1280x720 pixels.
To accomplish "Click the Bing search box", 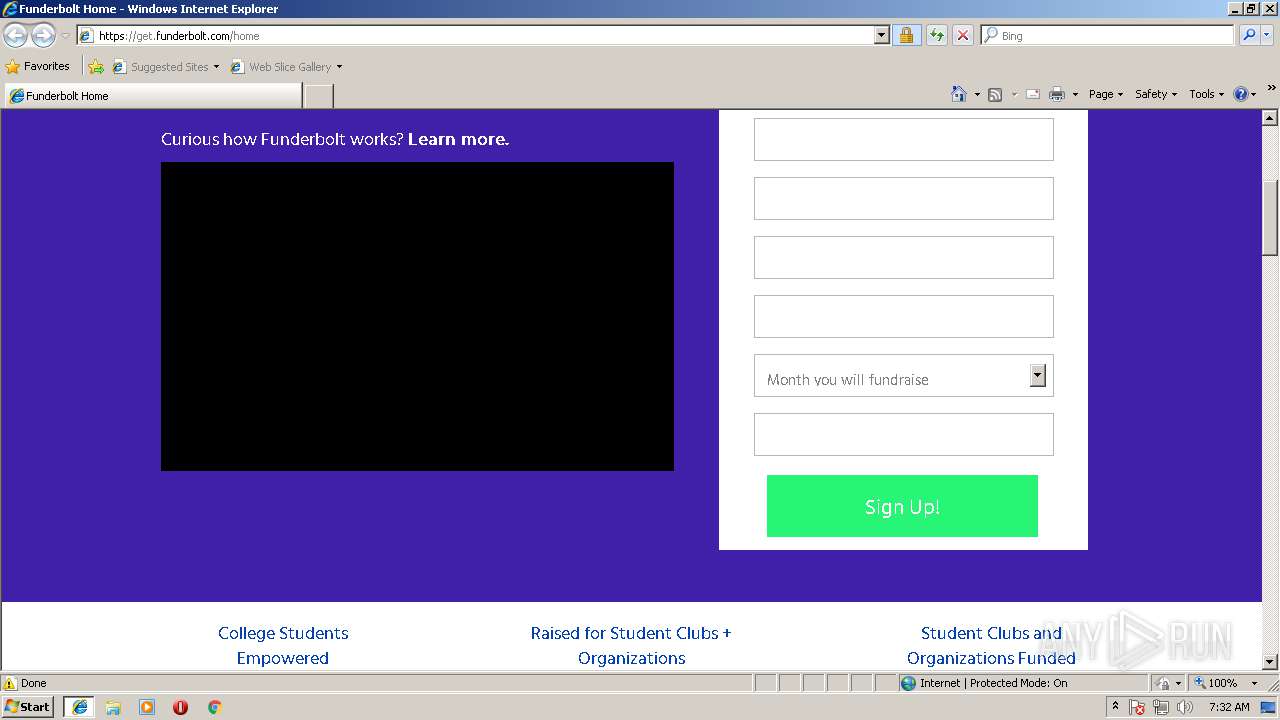I will click(1108, 35).
